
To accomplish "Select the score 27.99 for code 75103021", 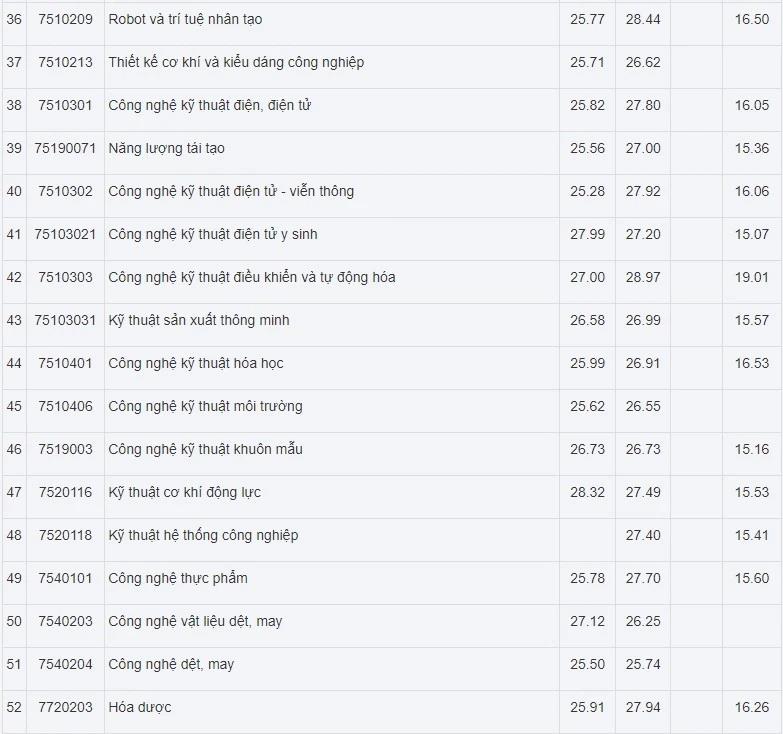I will pos(587,234).
